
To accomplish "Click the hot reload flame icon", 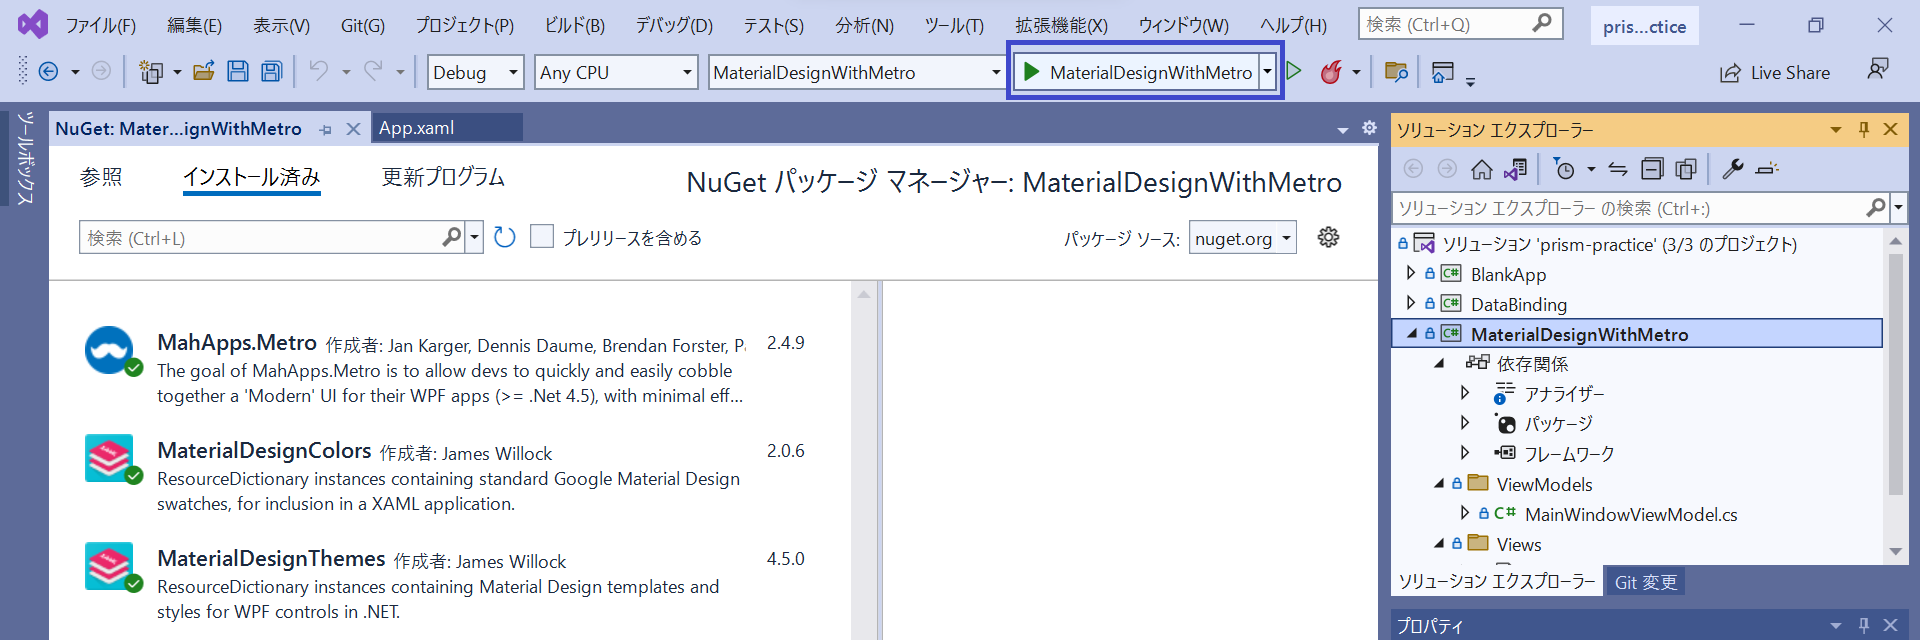I will coord(1331,71).
